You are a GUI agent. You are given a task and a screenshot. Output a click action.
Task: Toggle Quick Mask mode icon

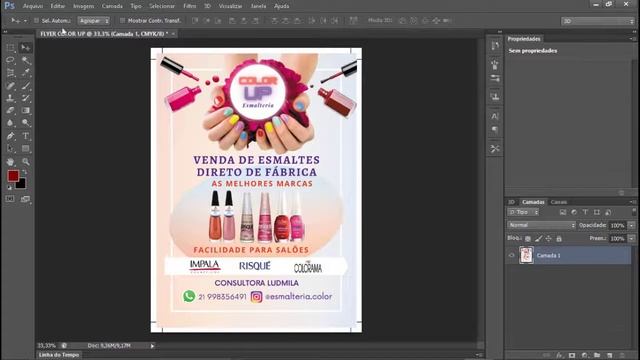[x=10, y=199]
